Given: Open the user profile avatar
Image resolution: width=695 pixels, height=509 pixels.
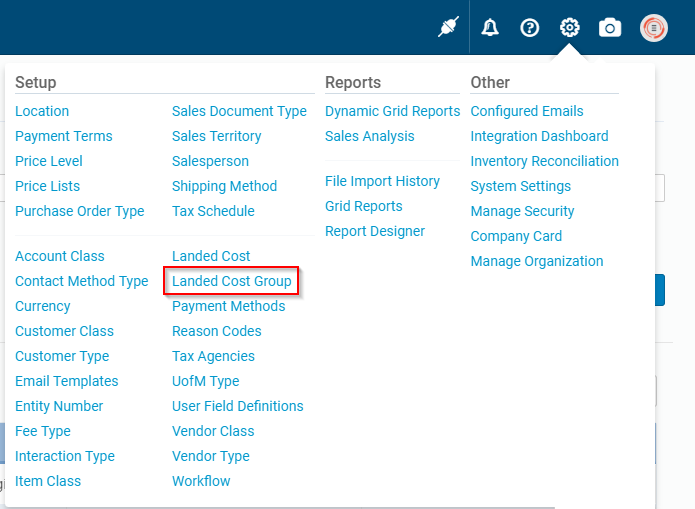Looking at the screenshot, I should coord(654,28).
